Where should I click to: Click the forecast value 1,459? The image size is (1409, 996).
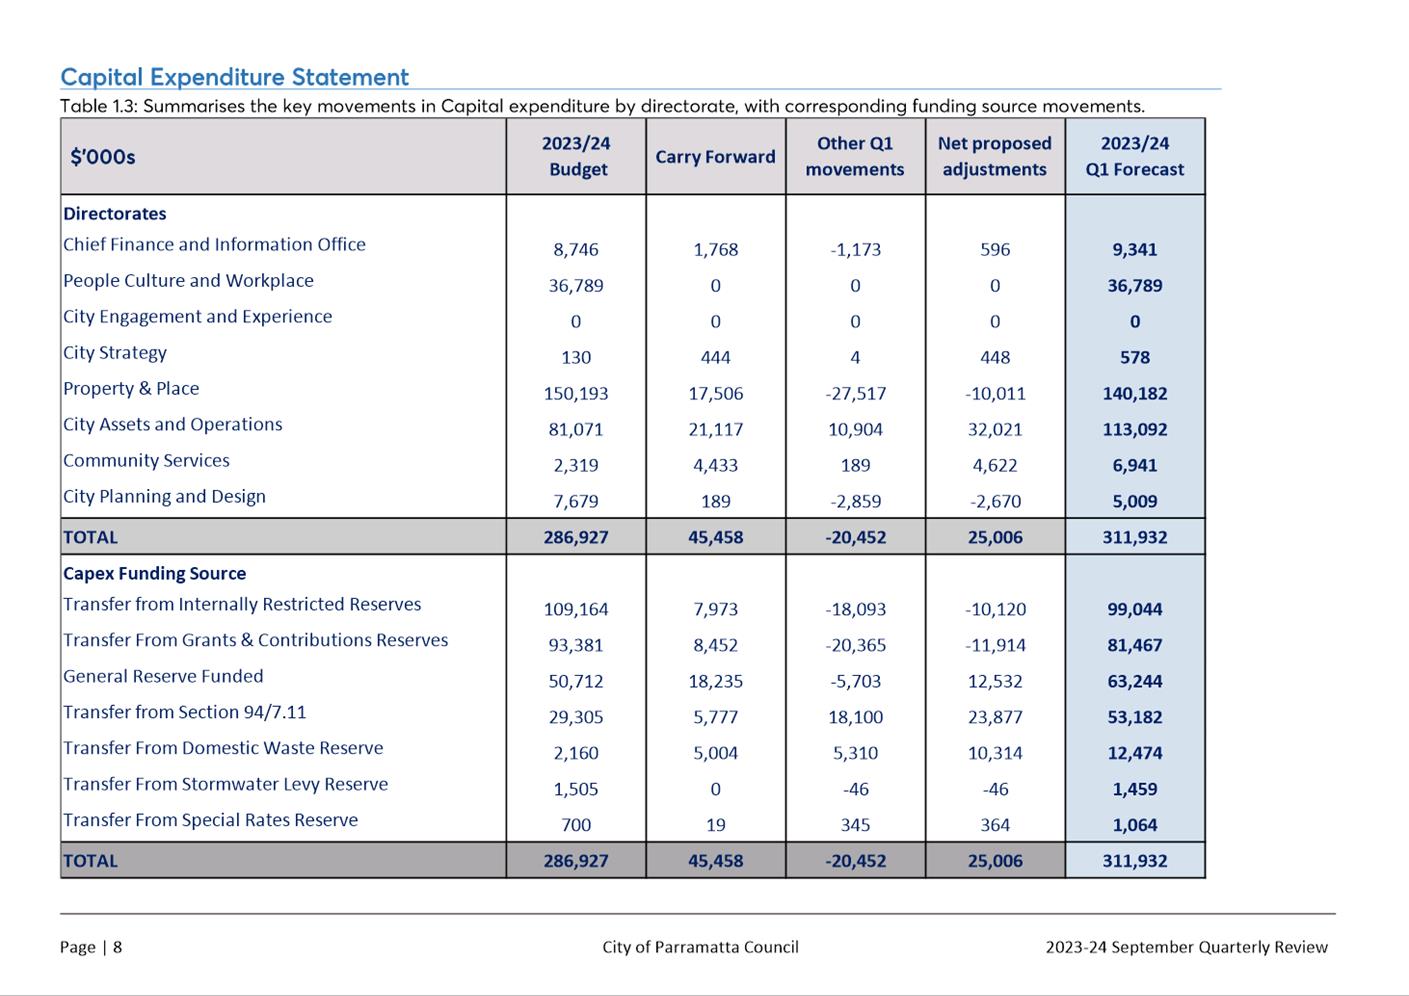tap(1135, 790)
